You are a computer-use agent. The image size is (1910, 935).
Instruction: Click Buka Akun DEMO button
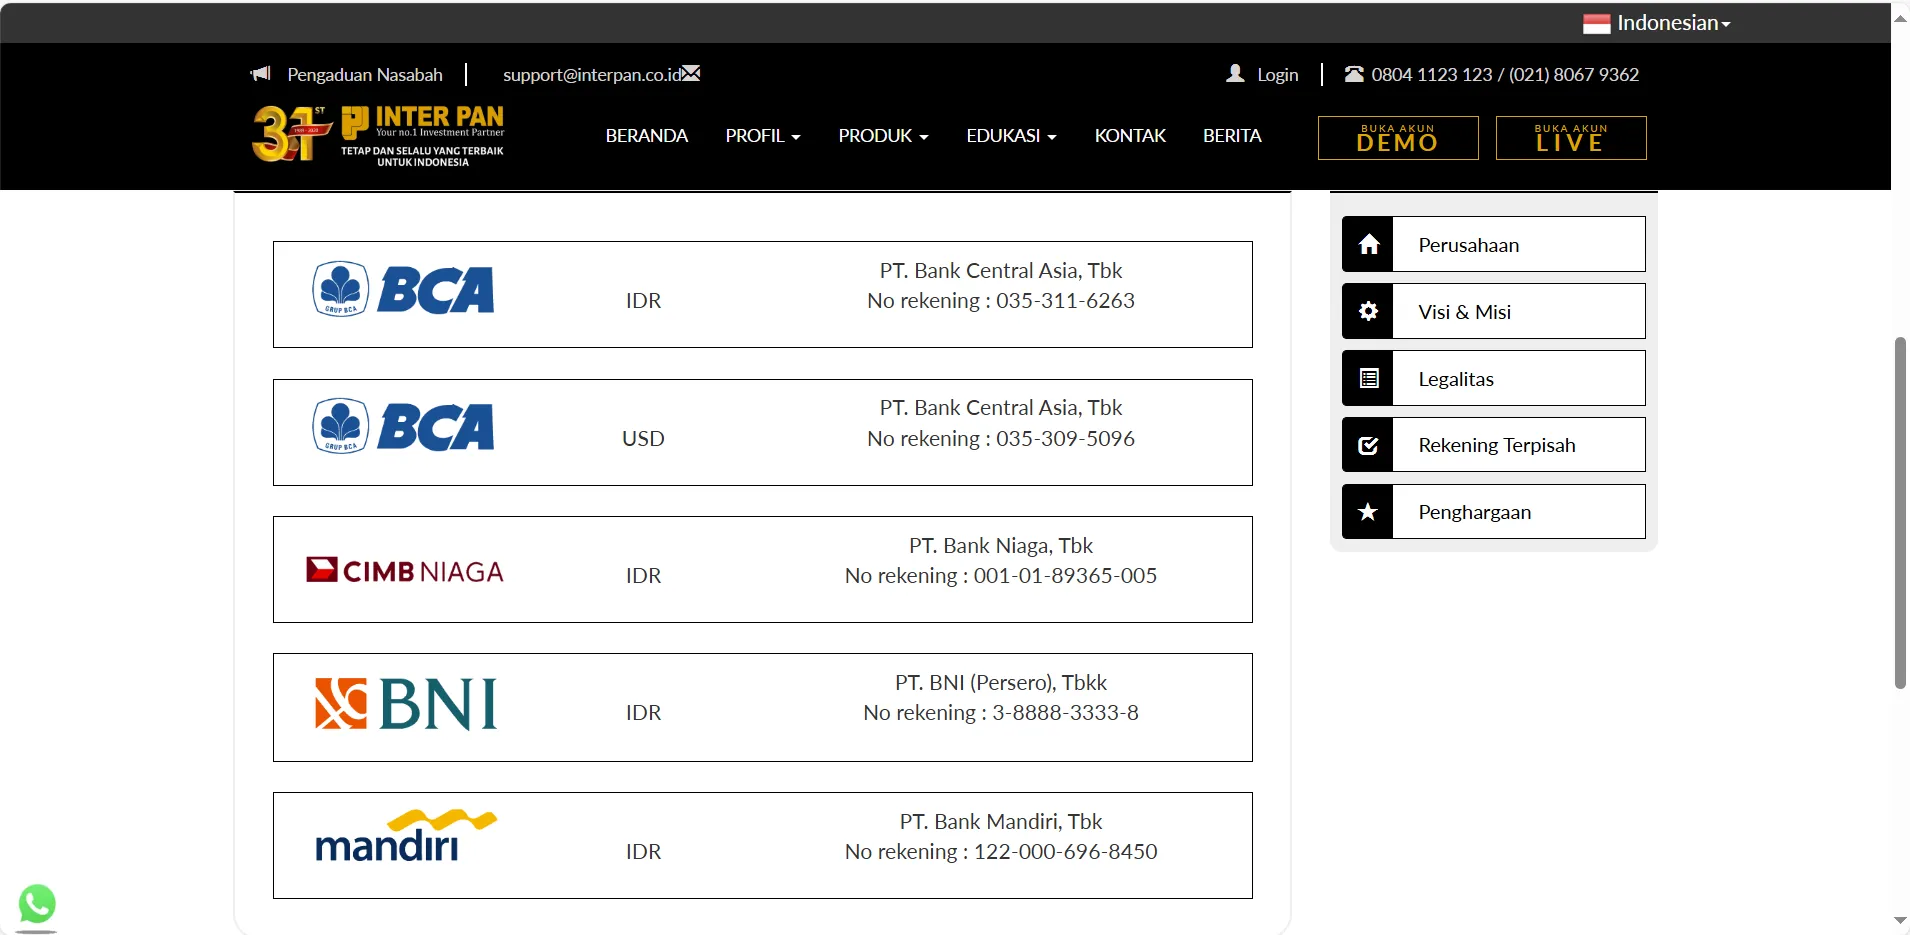[1398, 138]
